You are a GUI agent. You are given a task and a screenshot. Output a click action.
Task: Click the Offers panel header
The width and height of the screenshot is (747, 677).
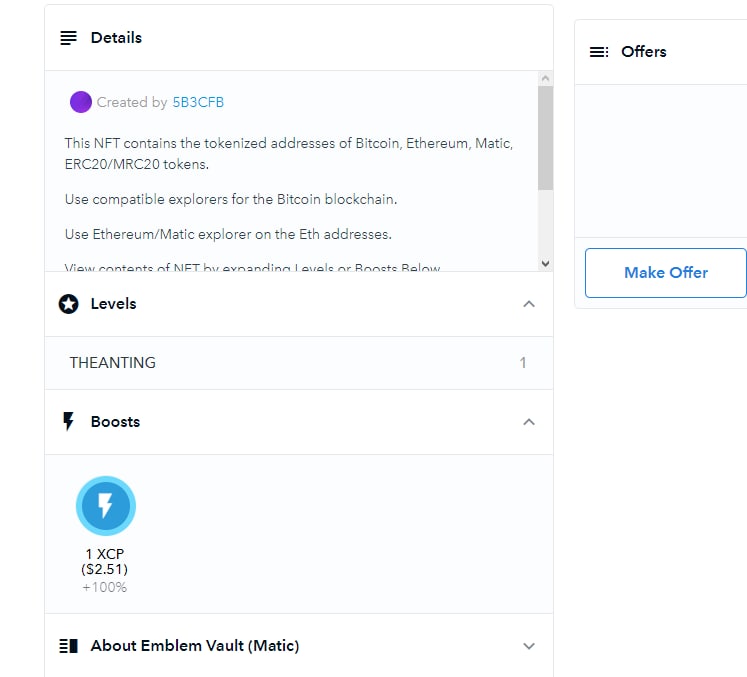tap(661, 52)
